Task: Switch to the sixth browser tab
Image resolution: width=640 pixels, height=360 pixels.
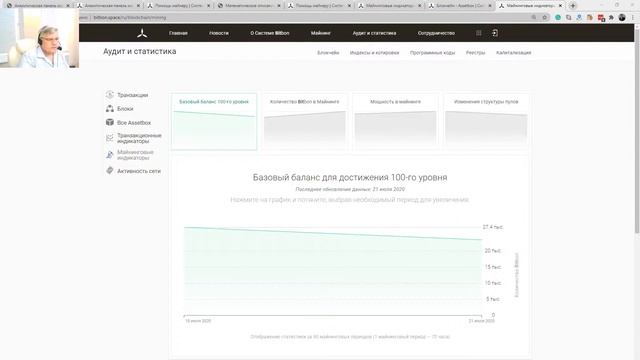Action: point(389,6)
